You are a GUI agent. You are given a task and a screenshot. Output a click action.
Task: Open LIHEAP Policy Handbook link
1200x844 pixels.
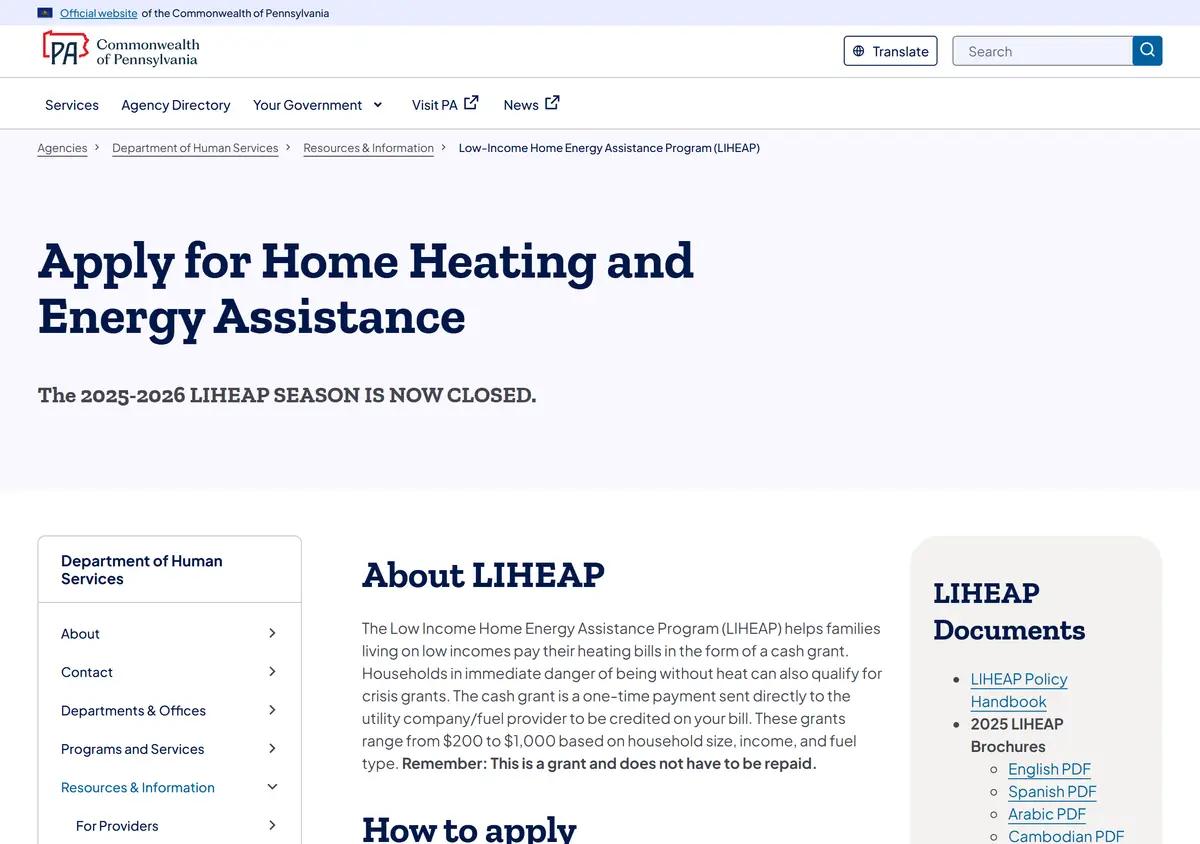[1019, 690]
